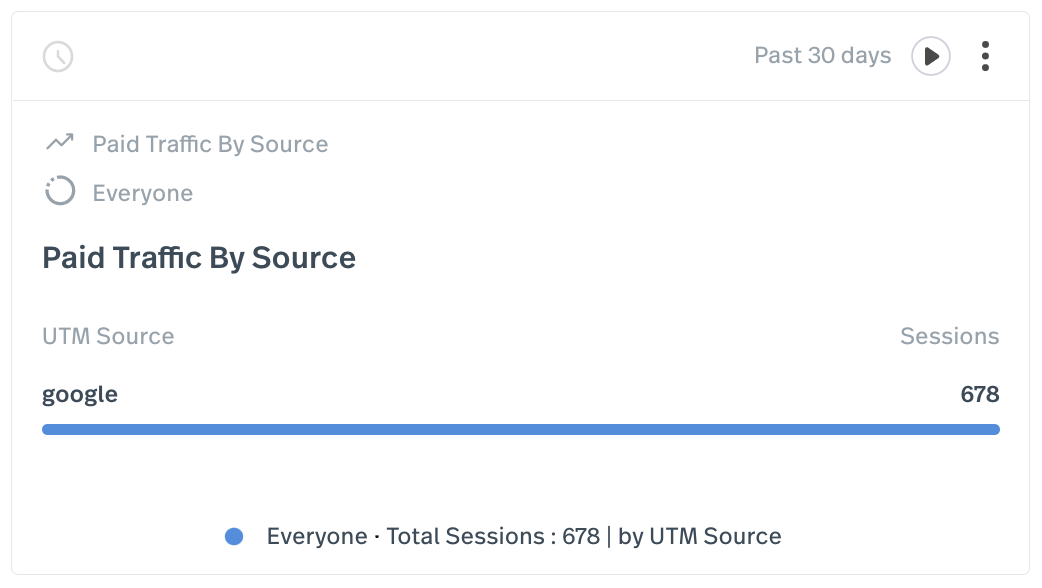
Task: Click the 678 sessions value
Action: pos(979,394)
